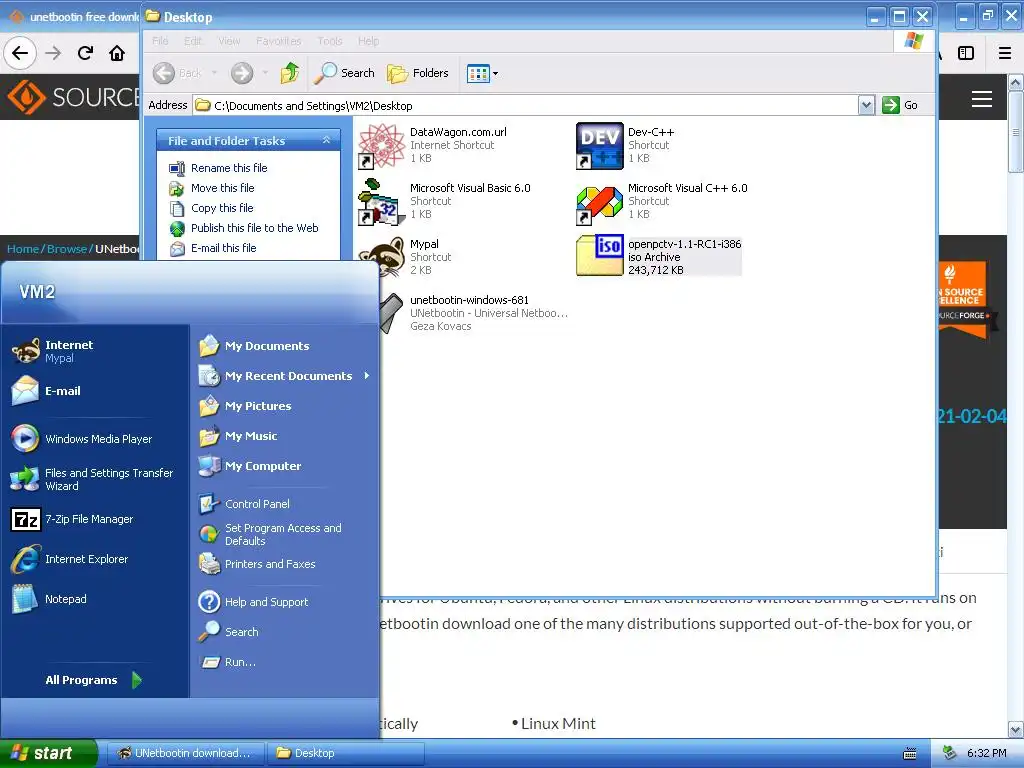Toggle the Folders pane in Explorer
The height and width of the screenshot is (768, 1024).
tap(417, 73)
